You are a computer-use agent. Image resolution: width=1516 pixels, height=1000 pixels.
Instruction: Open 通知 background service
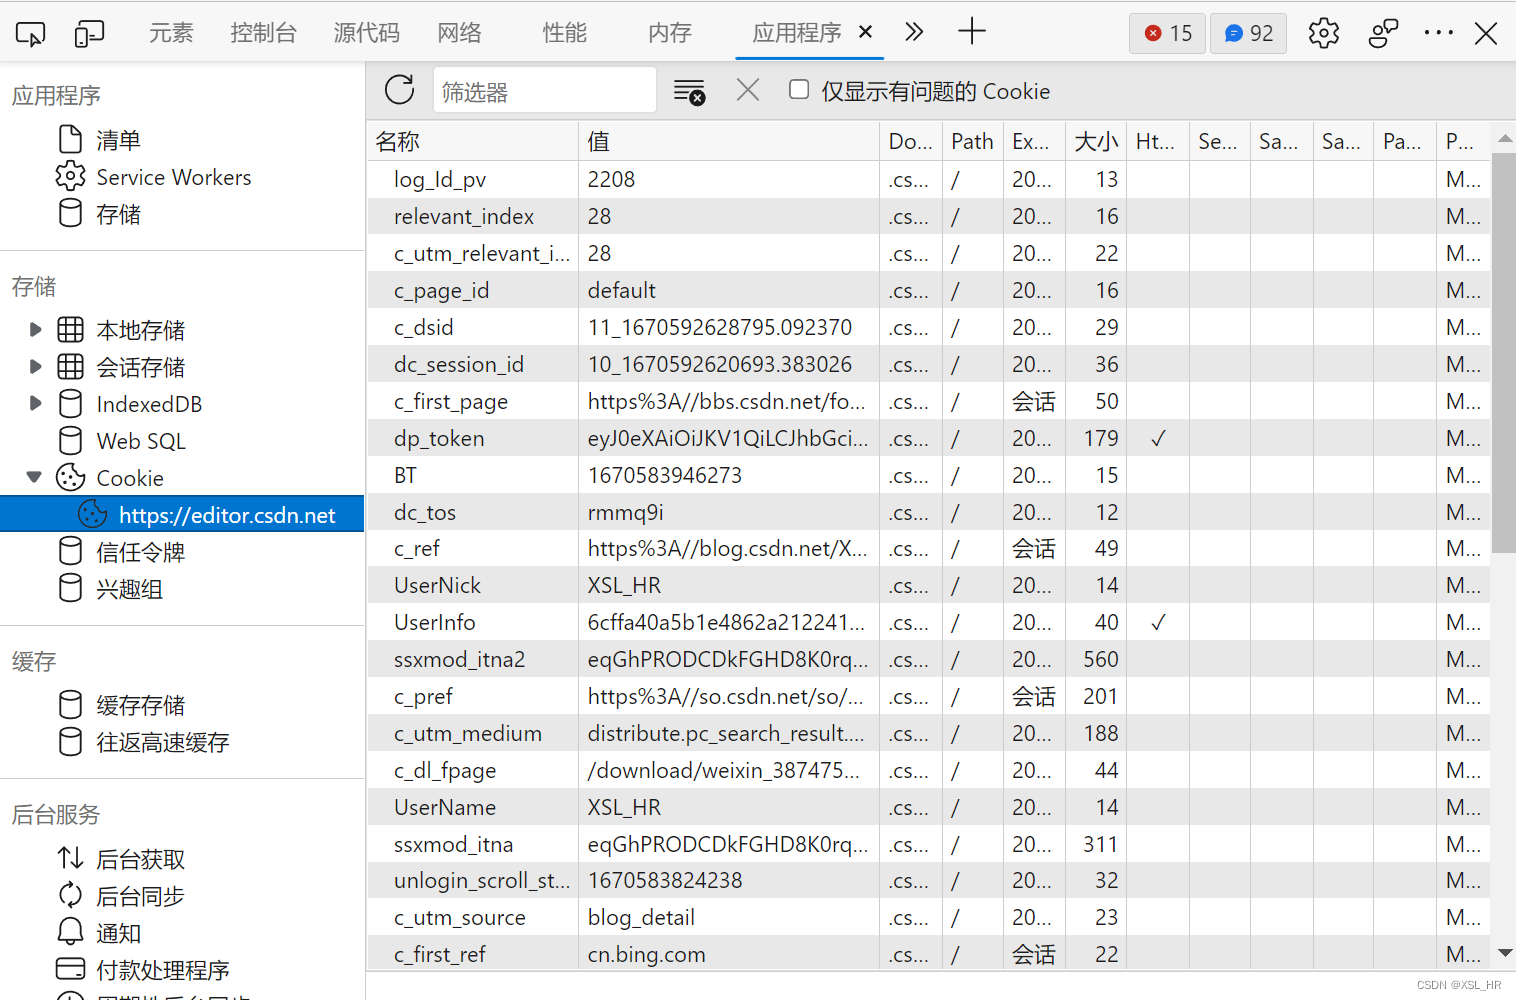click(x=118, y=933)
